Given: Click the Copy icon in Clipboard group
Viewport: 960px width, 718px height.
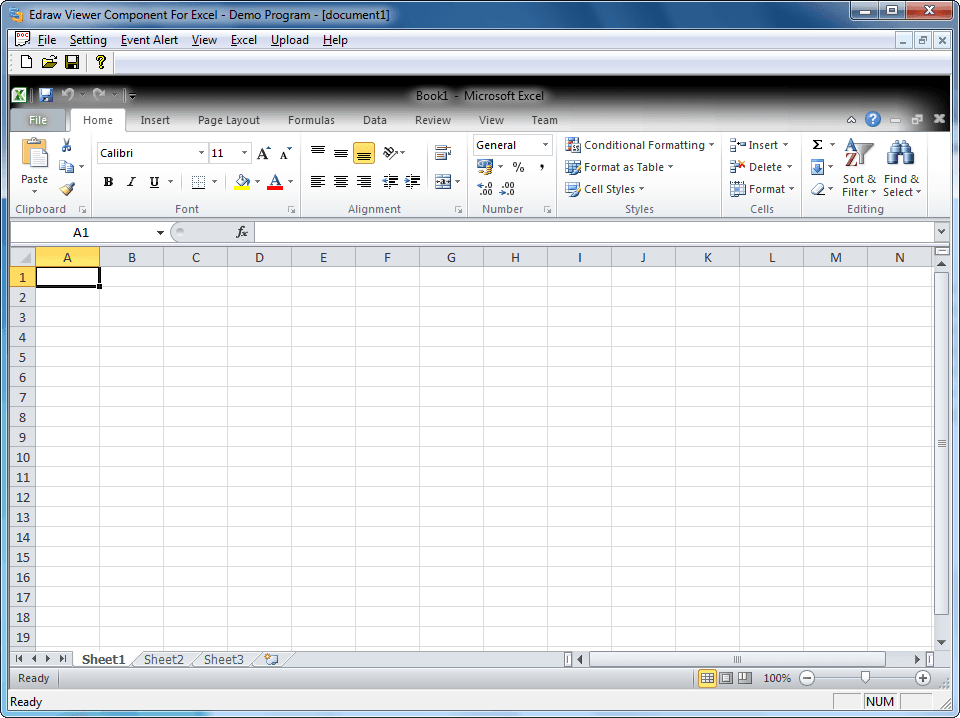Looking at the screenshot, I should (67, 167).
